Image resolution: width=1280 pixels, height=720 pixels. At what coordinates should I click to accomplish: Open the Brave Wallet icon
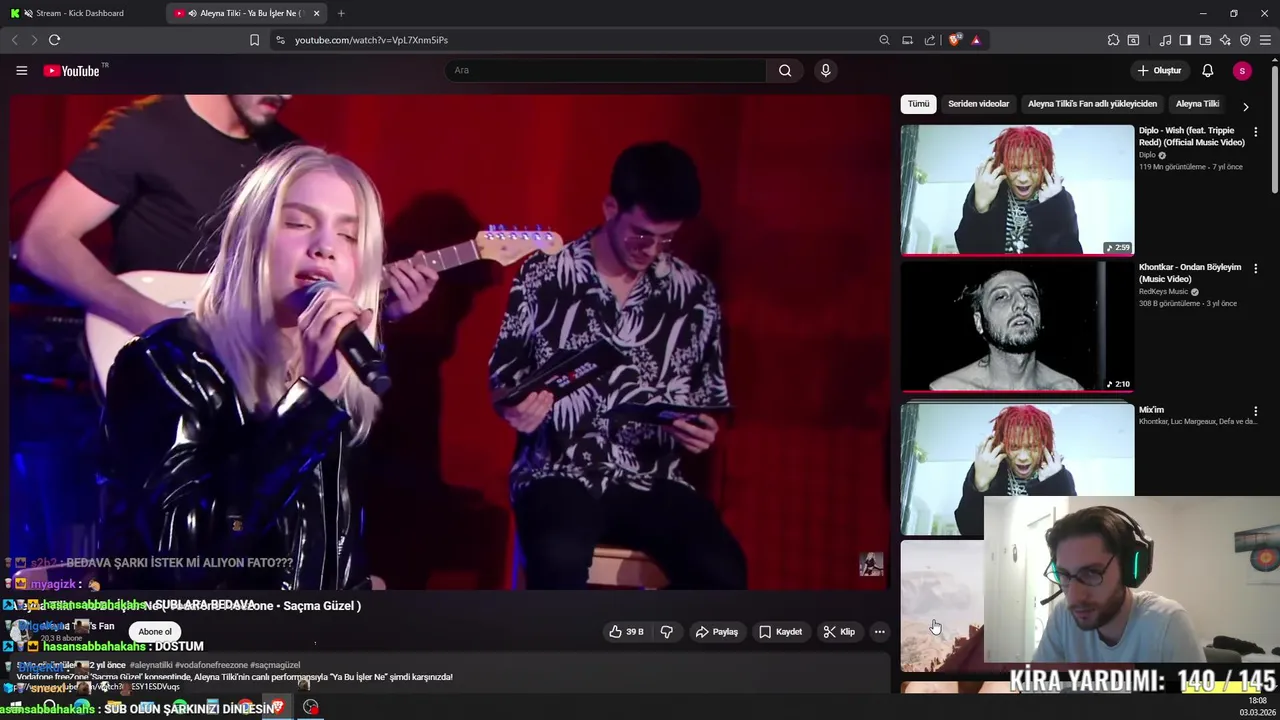click(1205, 40)
